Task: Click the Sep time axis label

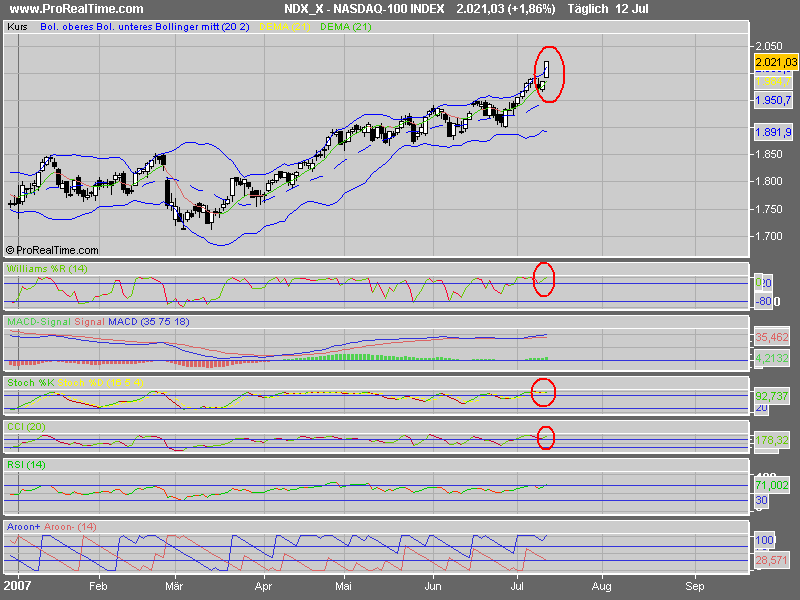Action: point(694,586)
